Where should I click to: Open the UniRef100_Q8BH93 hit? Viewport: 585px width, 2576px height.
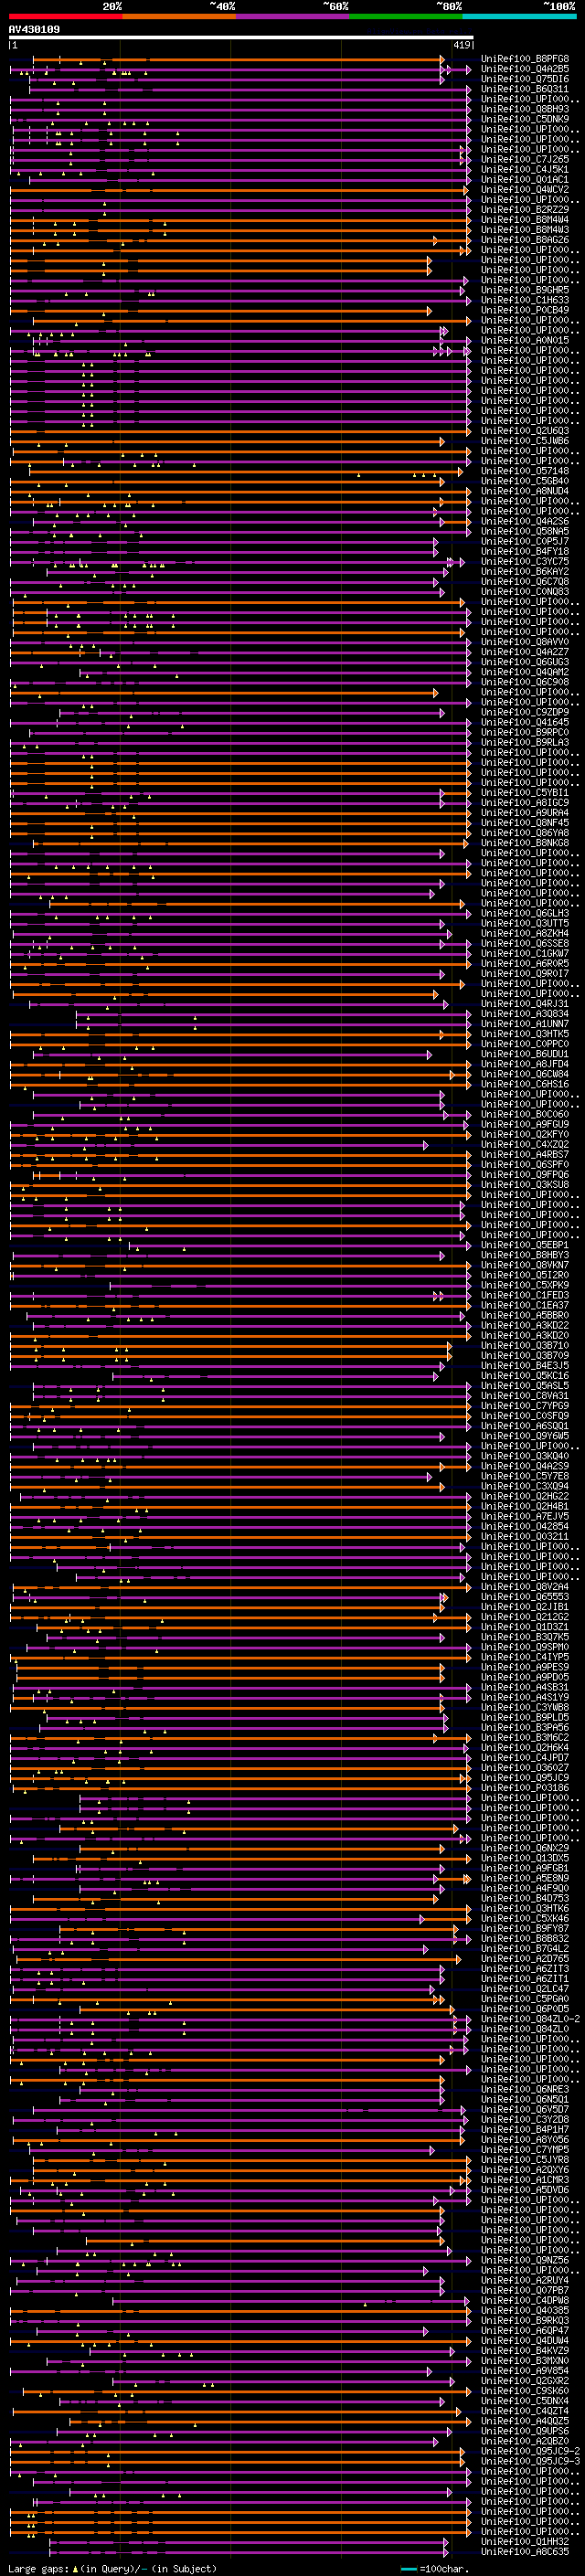tap(525, 109)
